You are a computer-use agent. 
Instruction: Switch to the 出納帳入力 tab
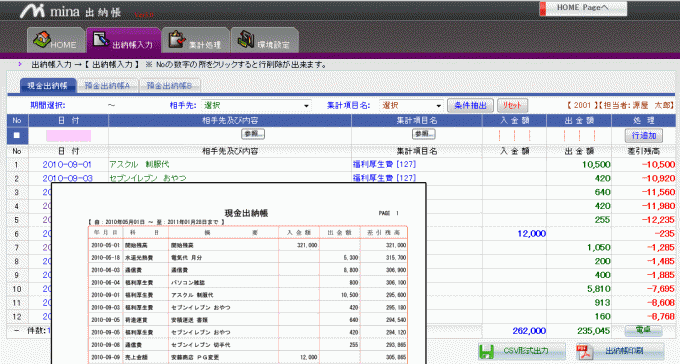124,40
